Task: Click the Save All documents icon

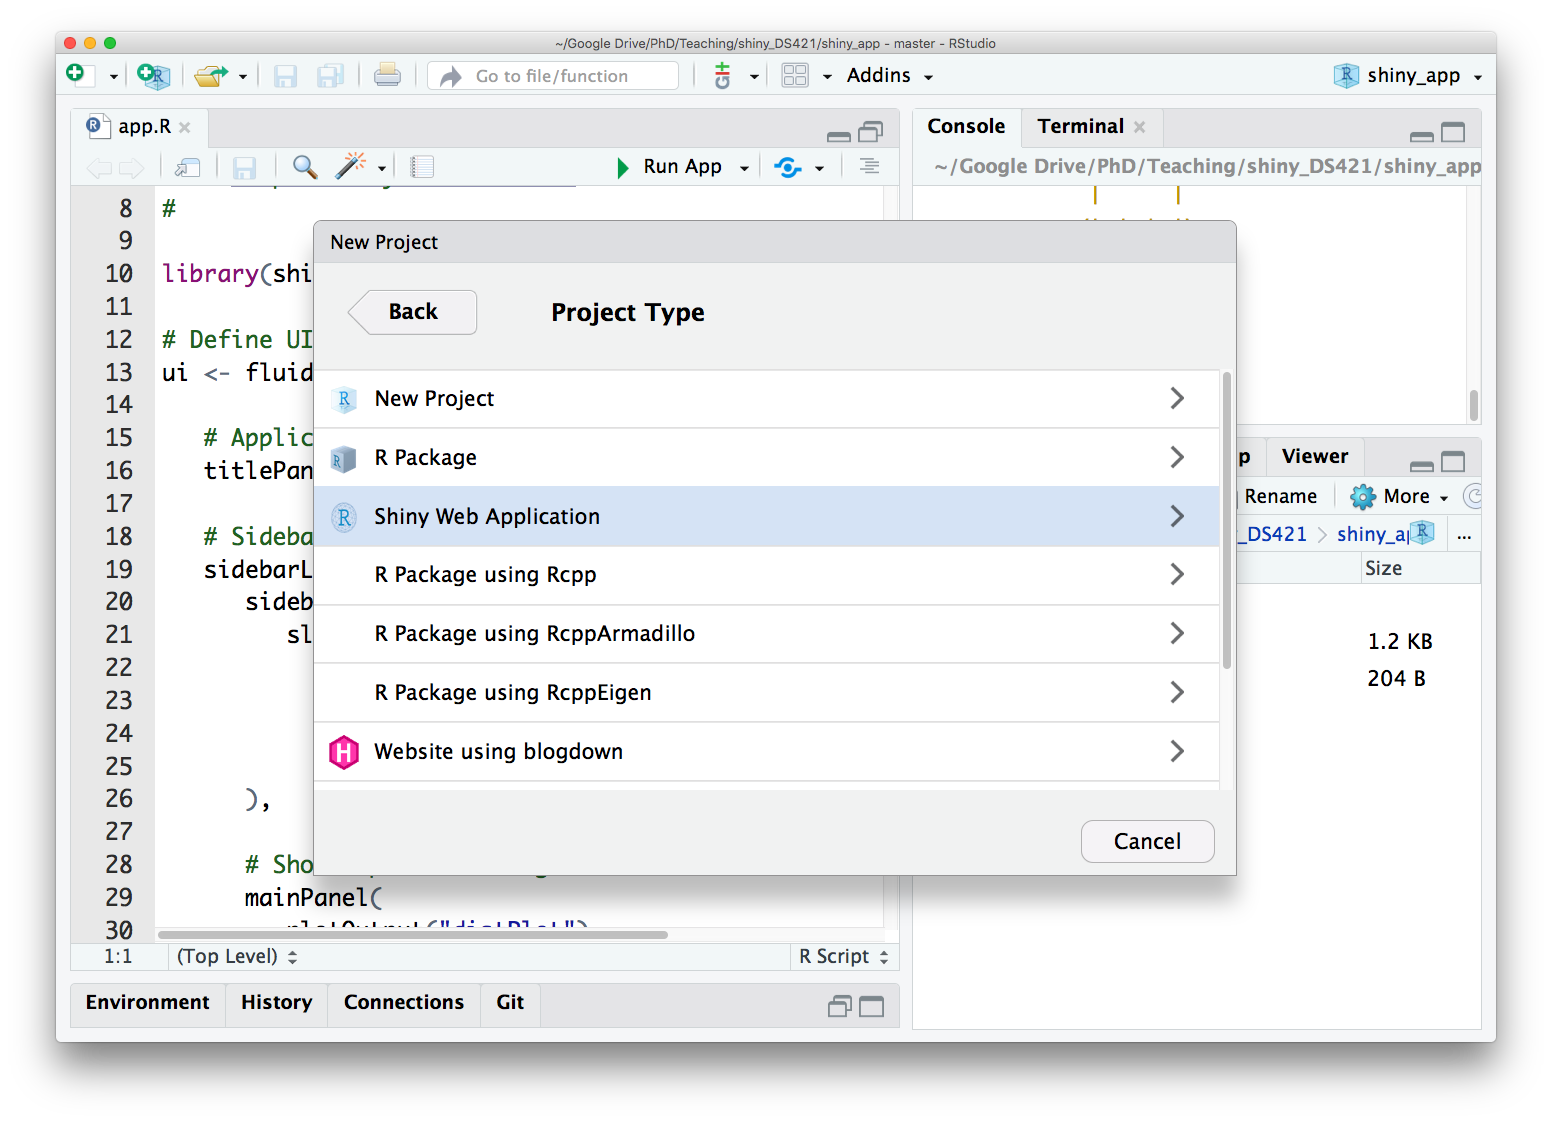Action: click(x=330, y=75)
